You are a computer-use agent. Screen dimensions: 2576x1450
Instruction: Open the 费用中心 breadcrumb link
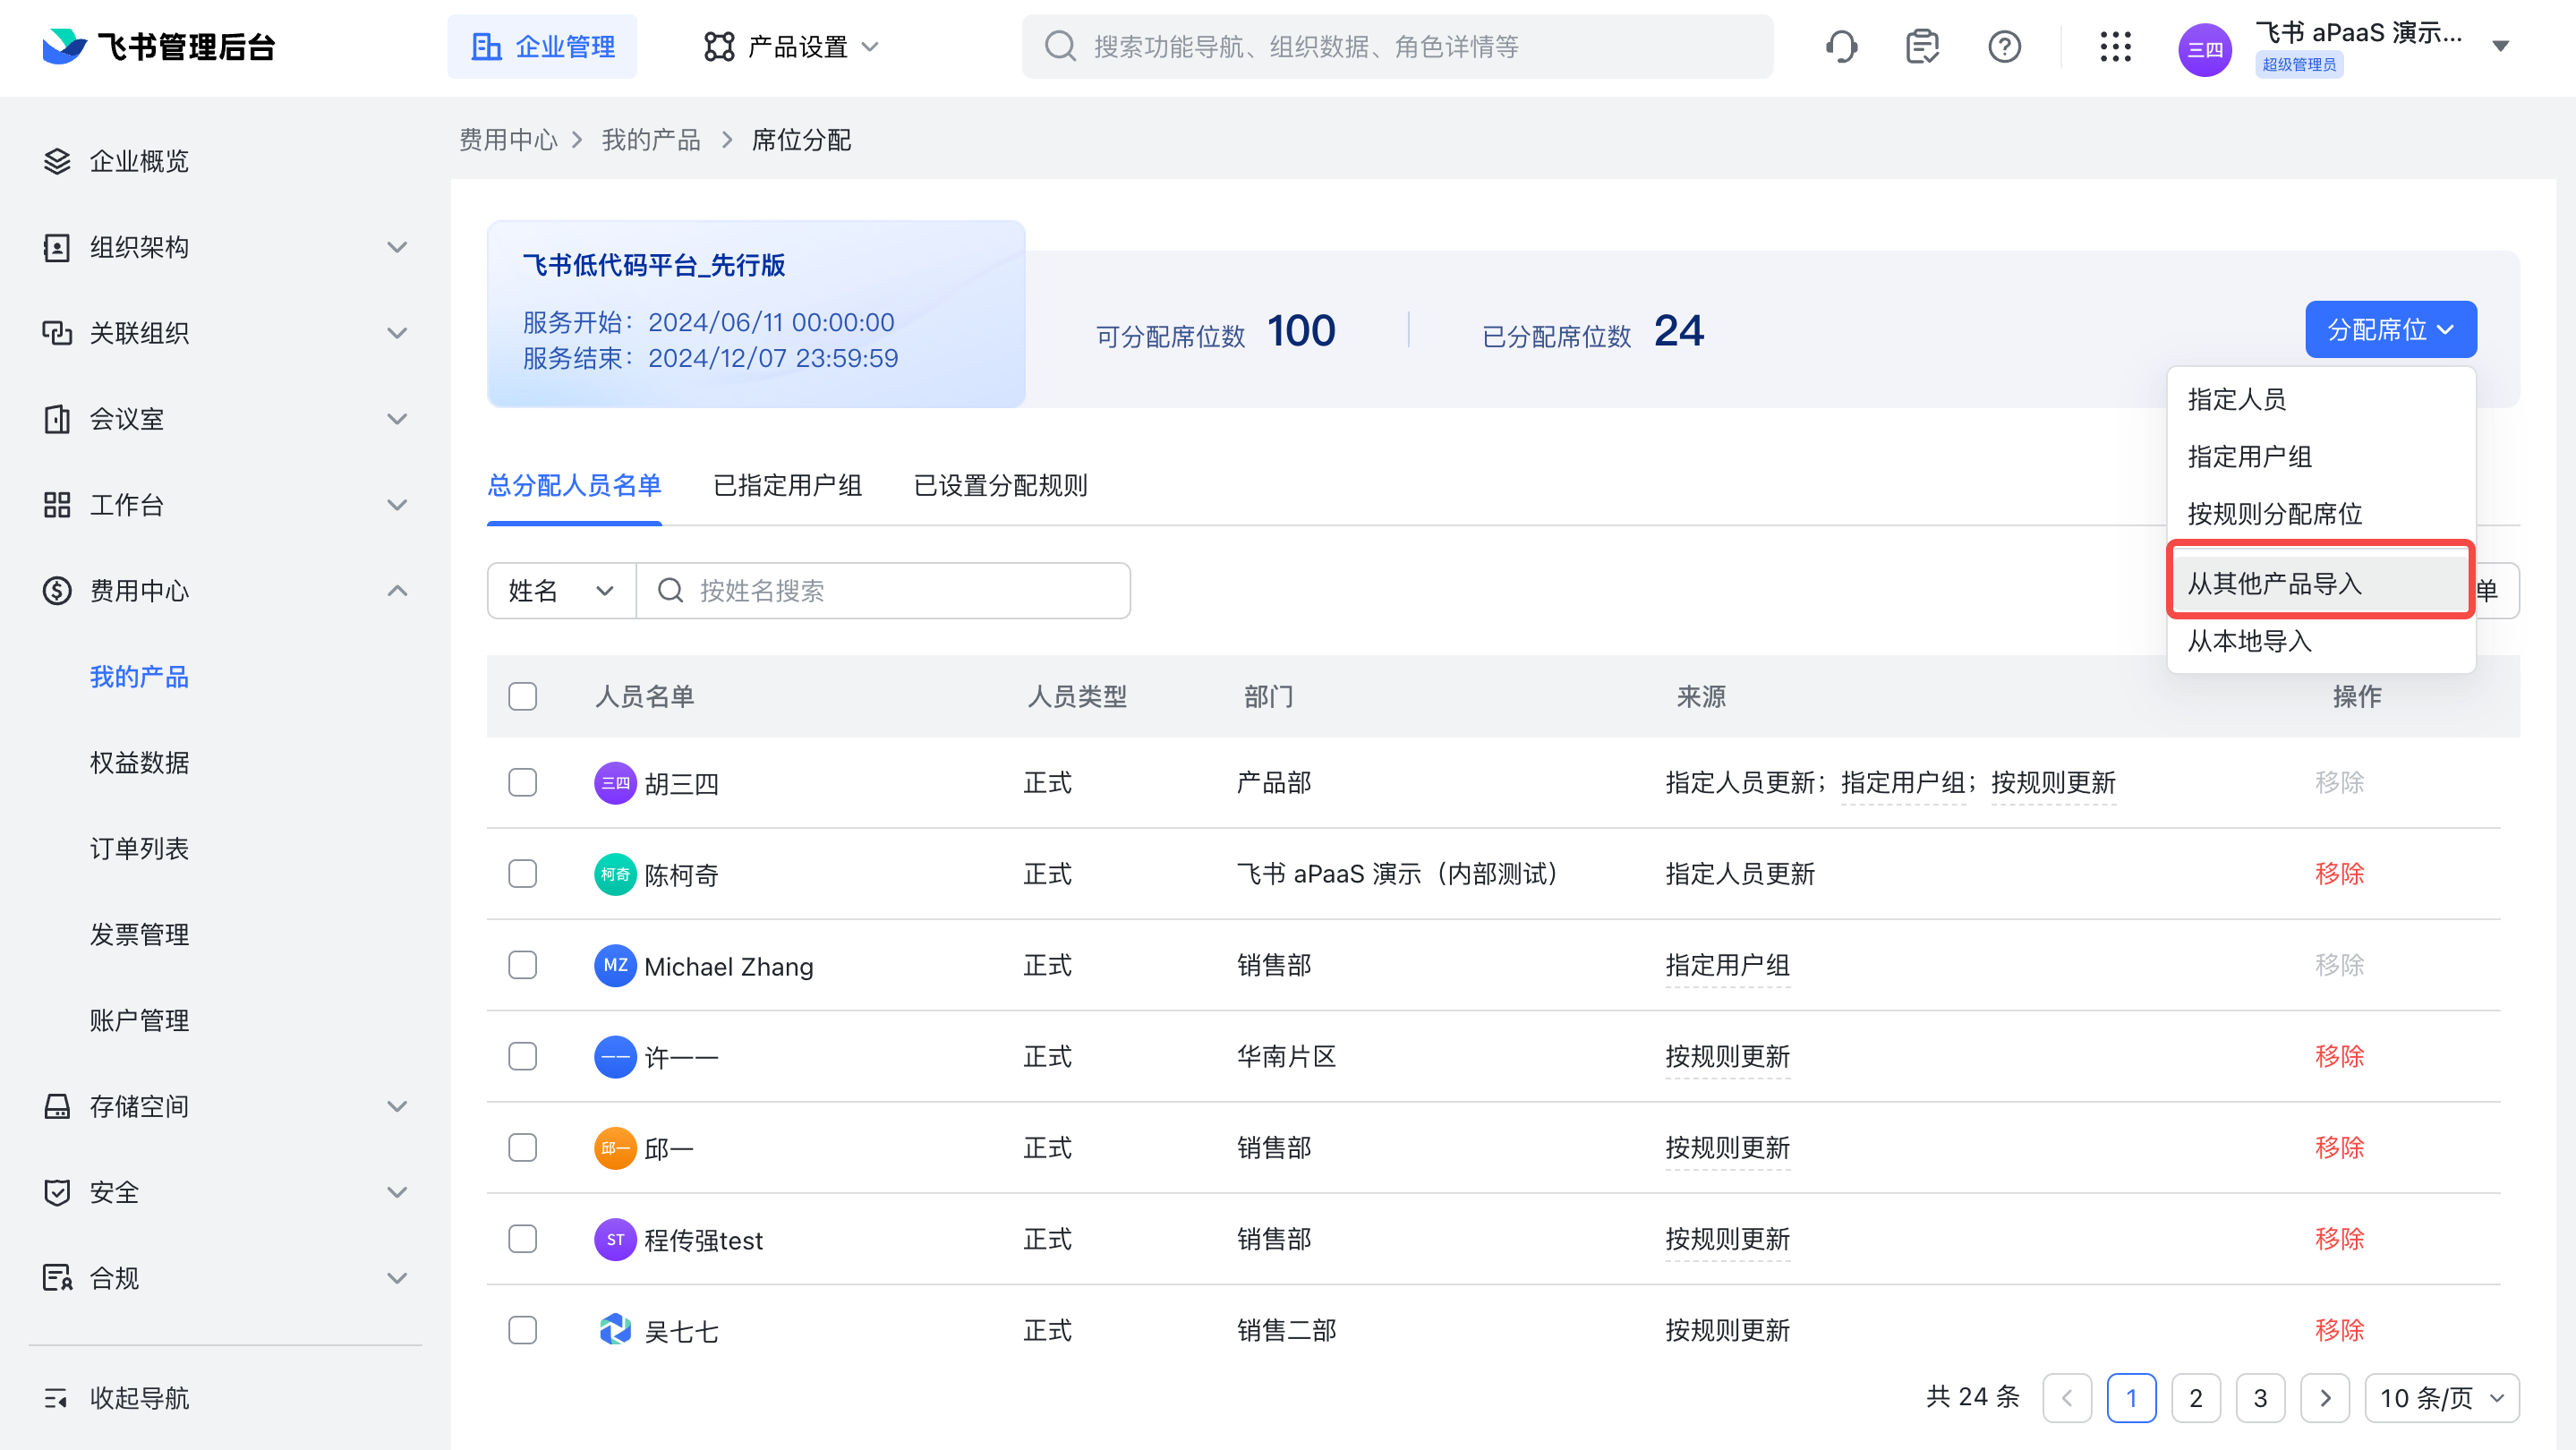(x=508, y=140)
